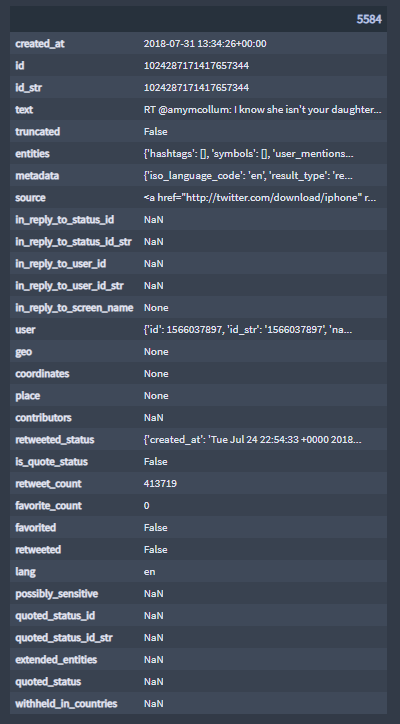Select the possibly_sensitive row label
Viewport: 400px width, 724px height.
[57, 594]
